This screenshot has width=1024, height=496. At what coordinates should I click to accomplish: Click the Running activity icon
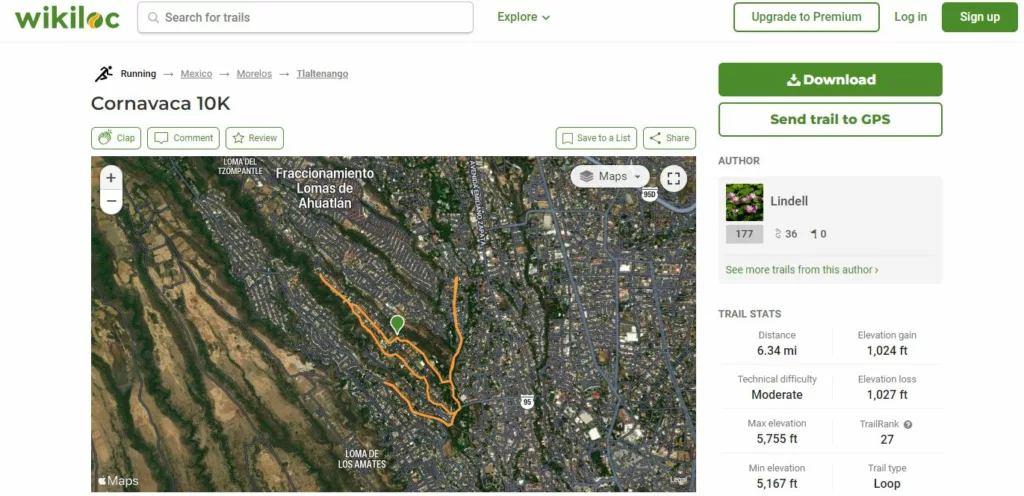(x=103, y=74)
